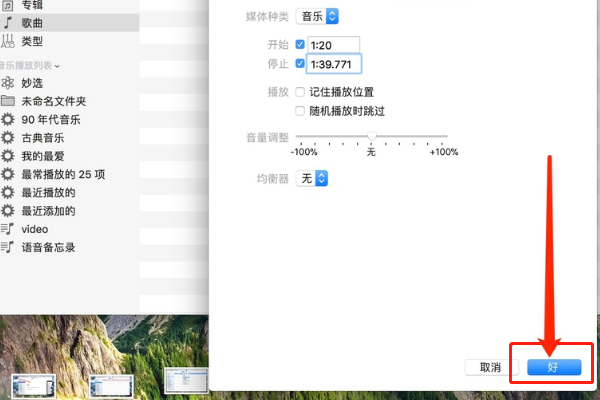Screen dimensions: 600x400
Task: Open the 最近添加的 playlist
Action: click(x=48, y=211)
